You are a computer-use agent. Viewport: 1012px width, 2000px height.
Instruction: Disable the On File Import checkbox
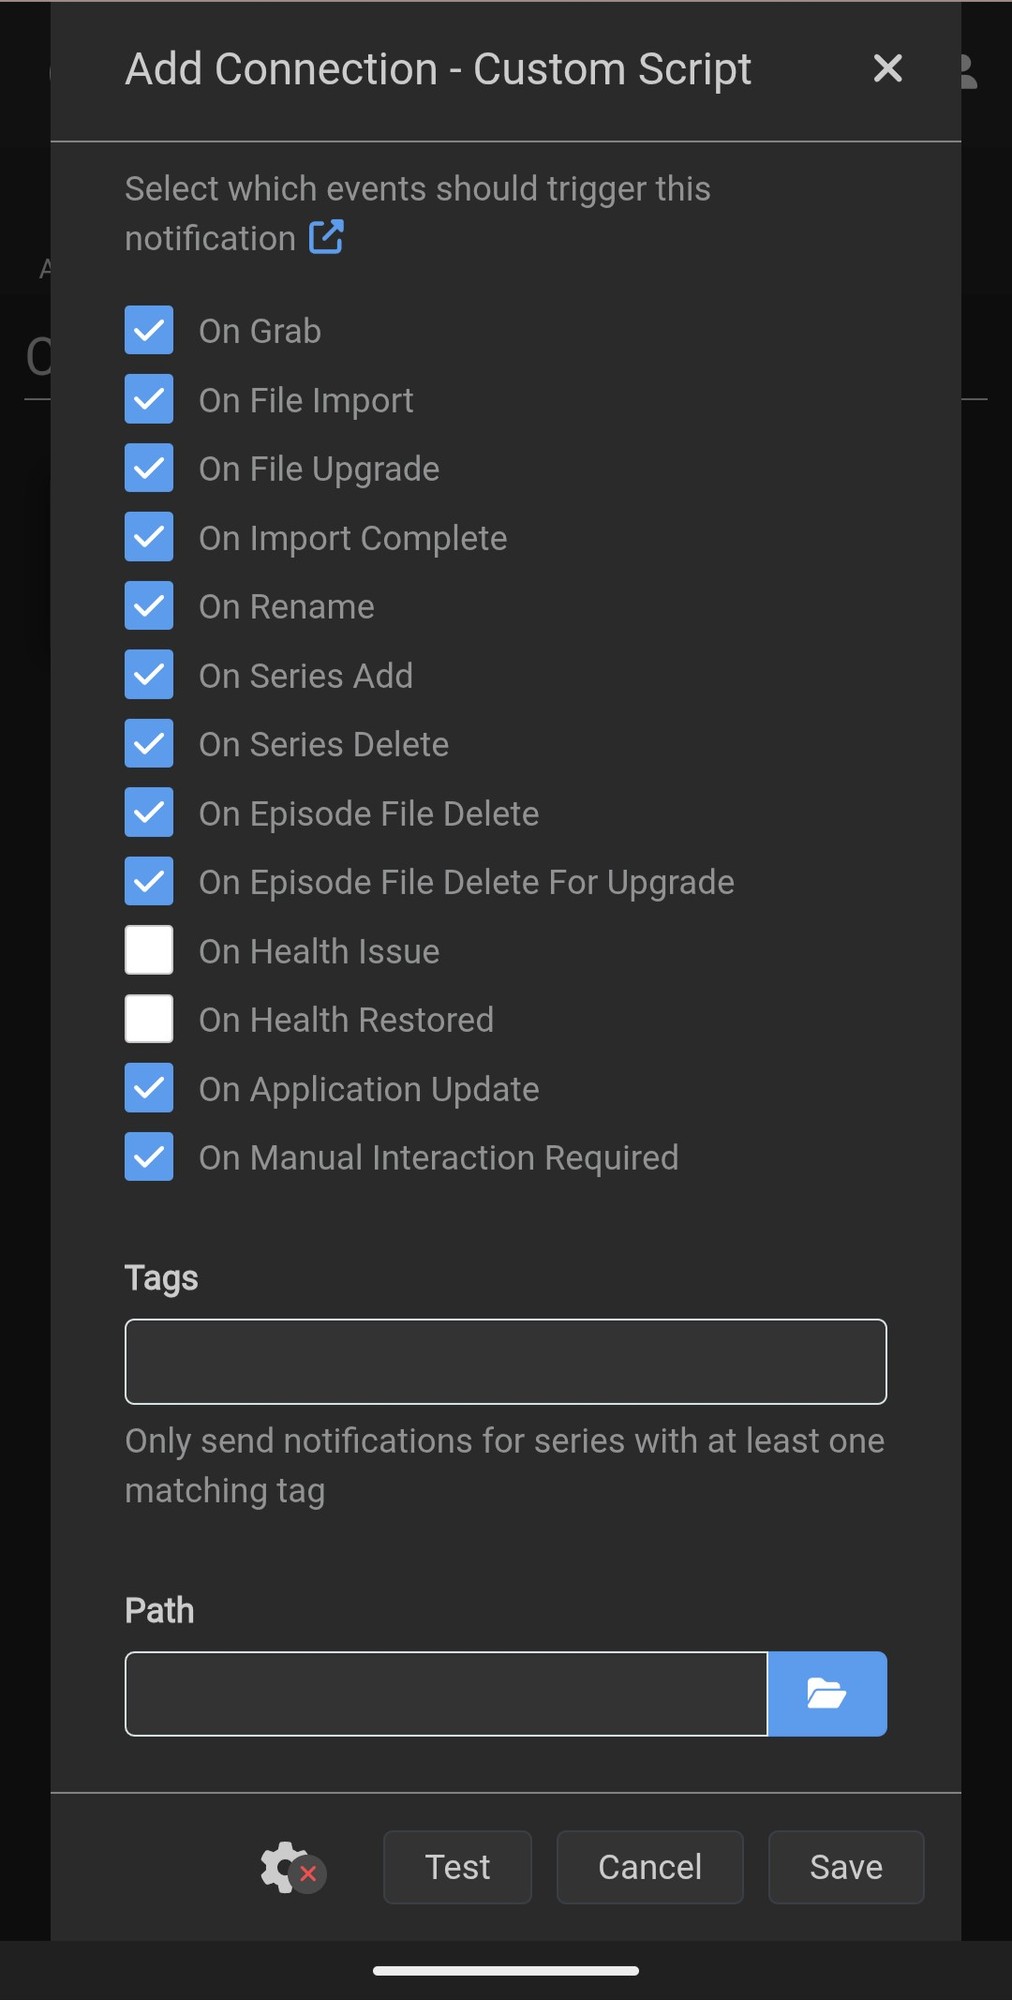pyautogui.click(x=149, y=399)
